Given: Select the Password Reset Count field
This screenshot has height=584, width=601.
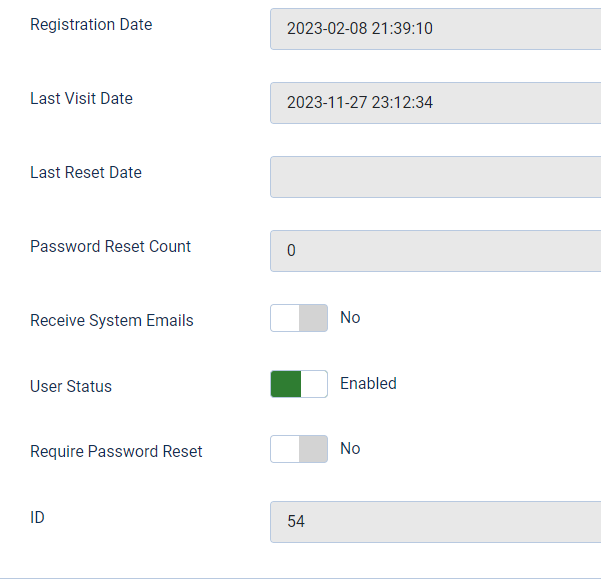Looking at the screenshot, I should click(x=435, y=251).
